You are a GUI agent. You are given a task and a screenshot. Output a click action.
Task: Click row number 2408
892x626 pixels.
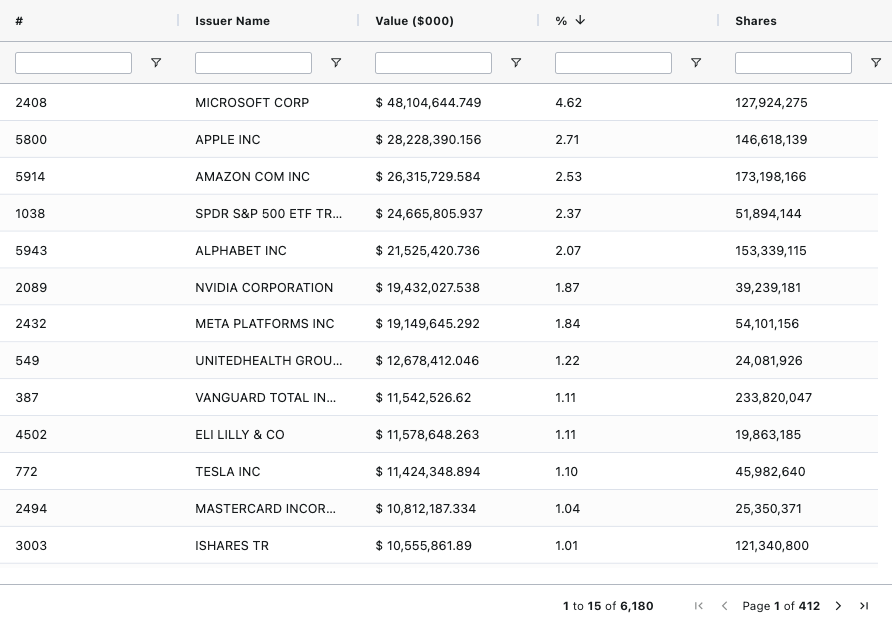(31, 102)
